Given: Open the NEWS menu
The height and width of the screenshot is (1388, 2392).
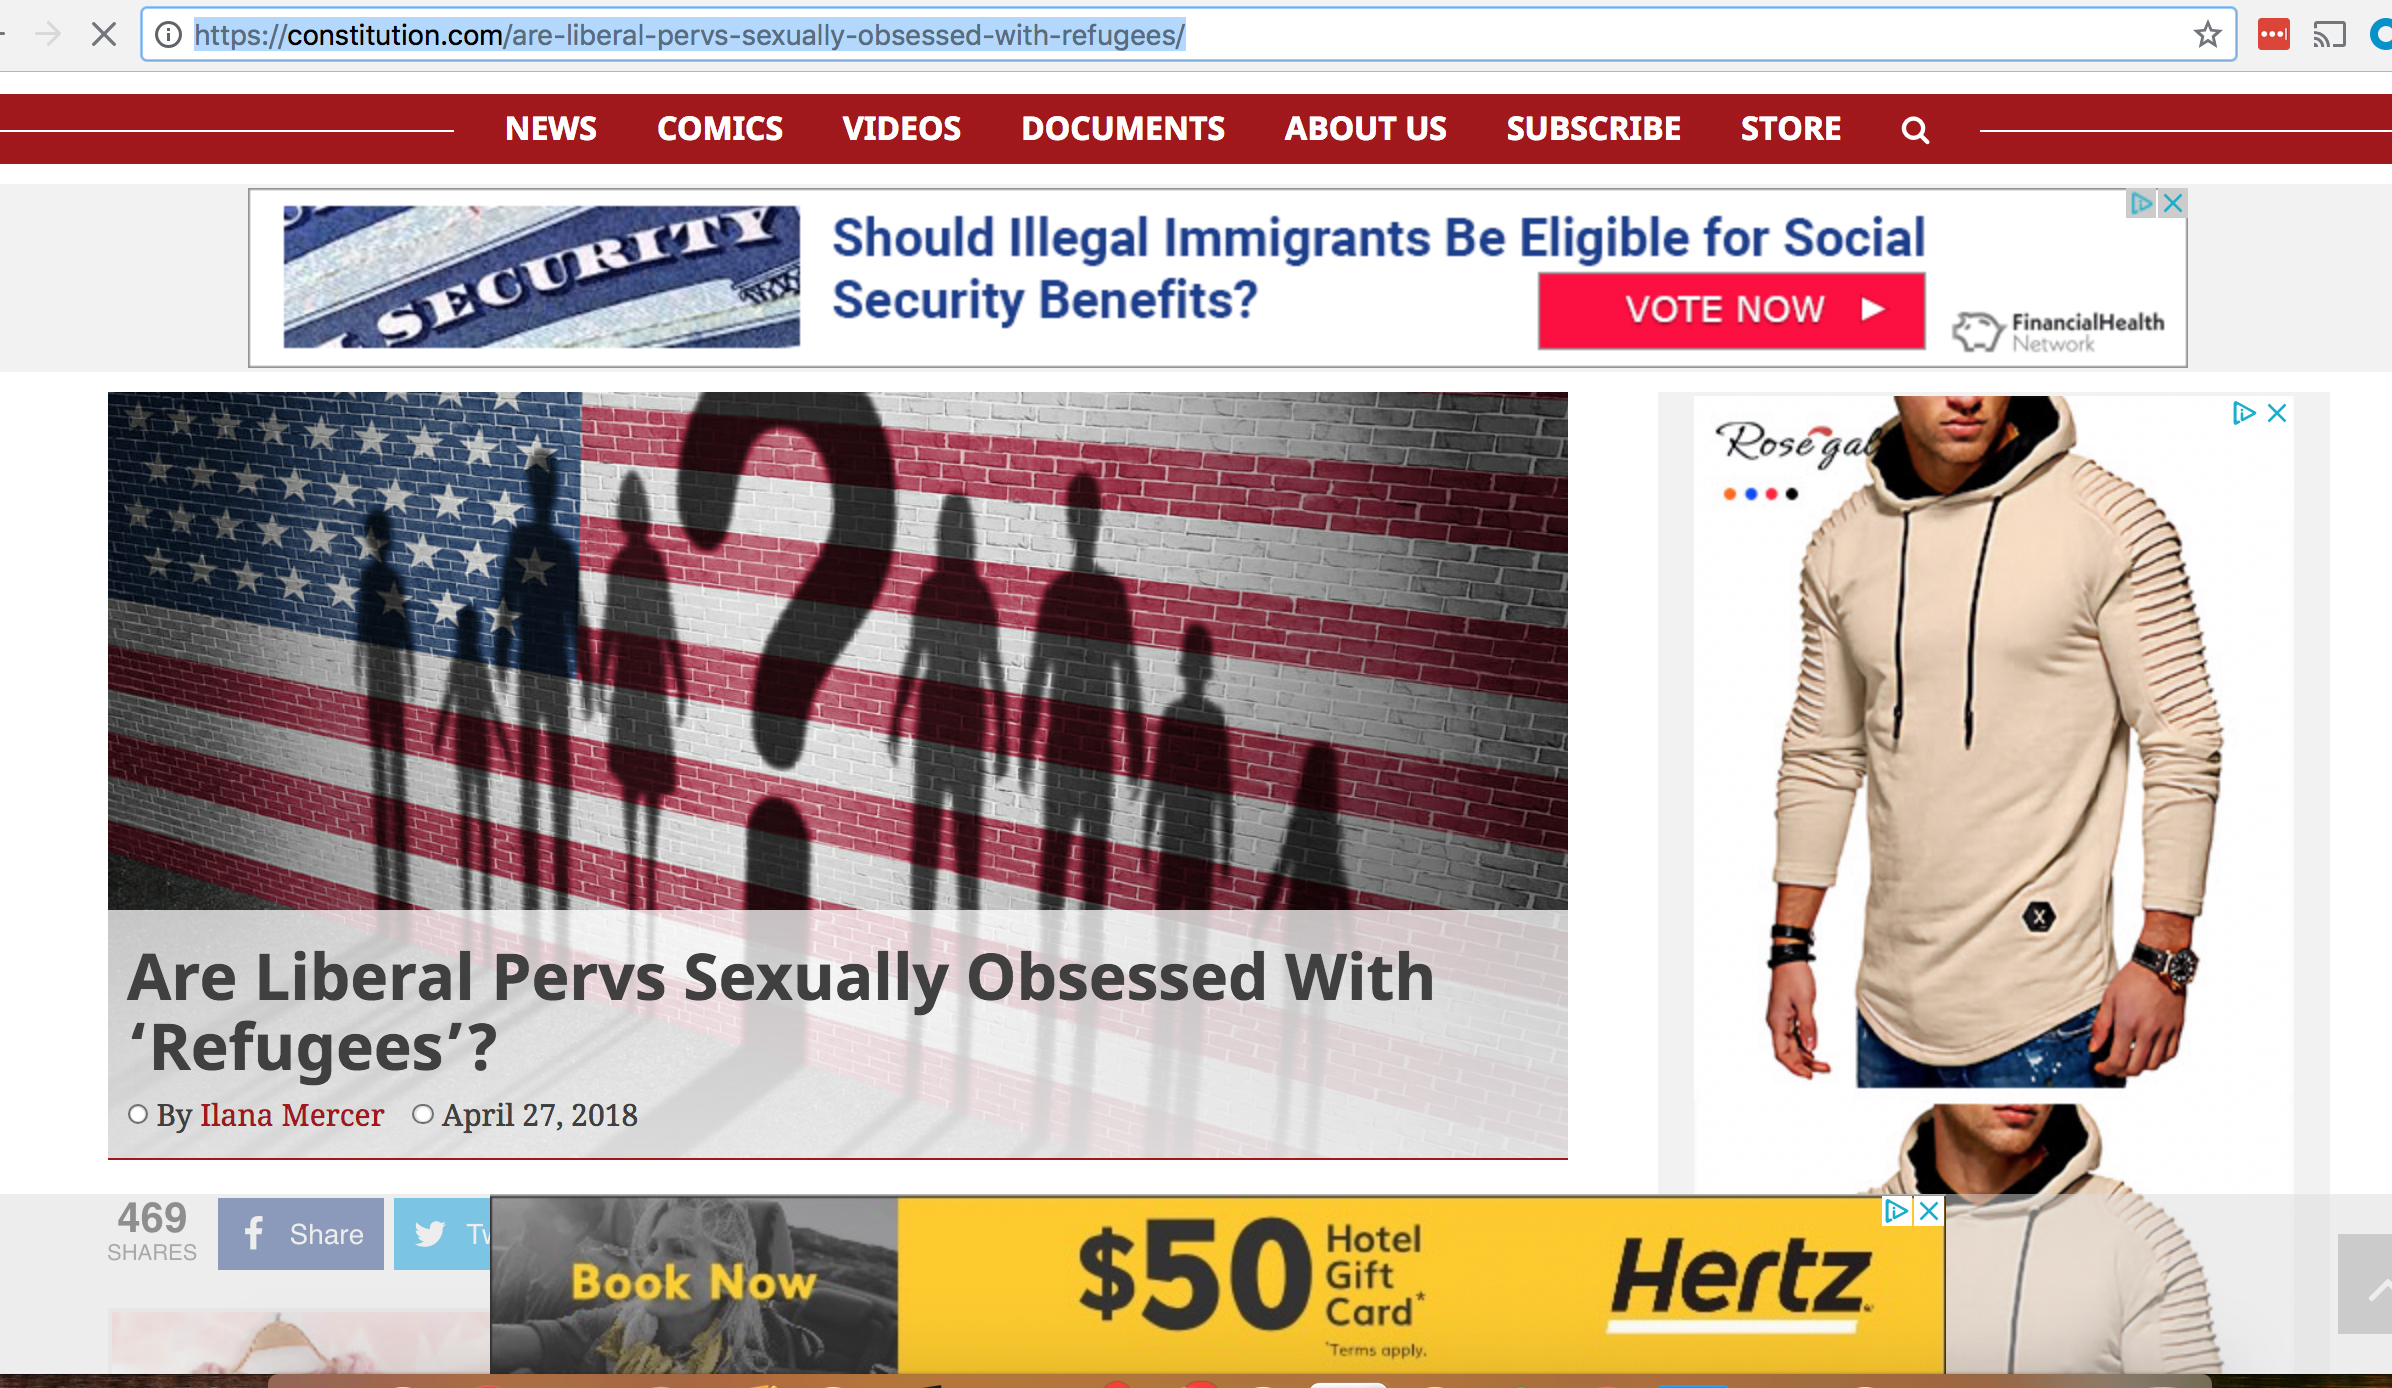Looking at the screenshot, I should [x=551, y=129].
